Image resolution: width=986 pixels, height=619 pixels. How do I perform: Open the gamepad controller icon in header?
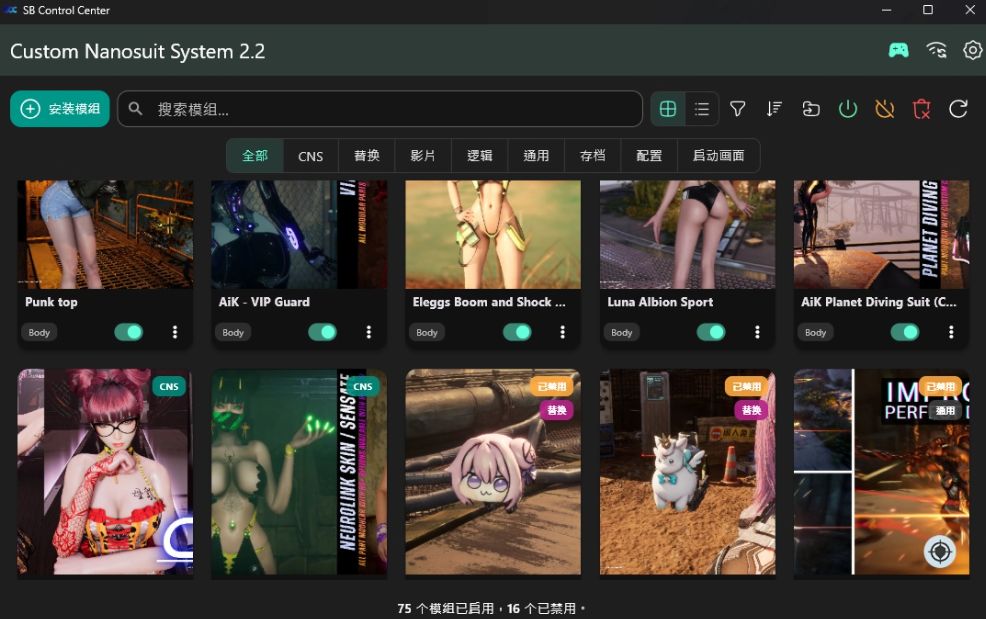click(x=898, y=50)
